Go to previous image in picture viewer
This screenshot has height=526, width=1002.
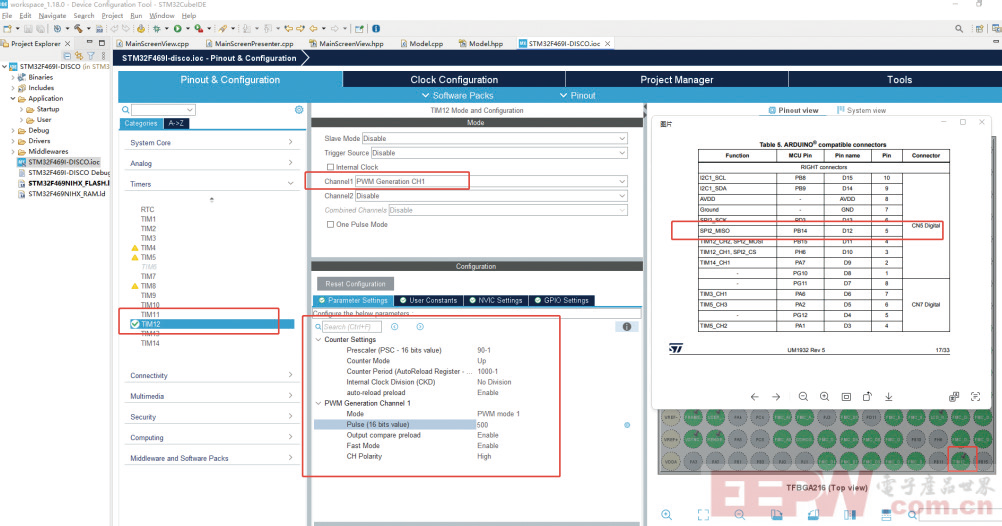[755, 397]
